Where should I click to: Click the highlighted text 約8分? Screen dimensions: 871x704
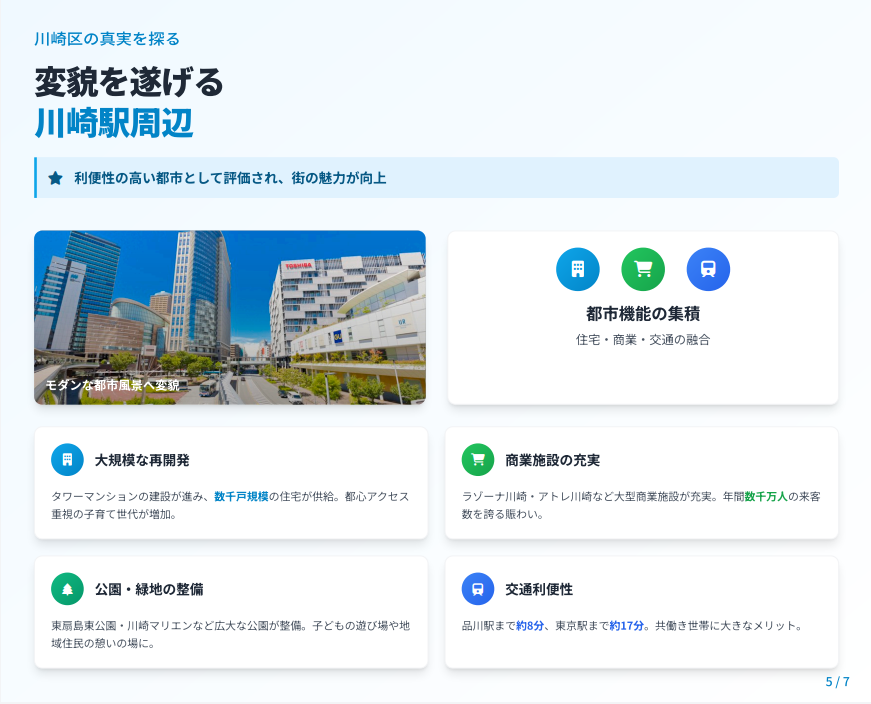click(x=530, y=626)
